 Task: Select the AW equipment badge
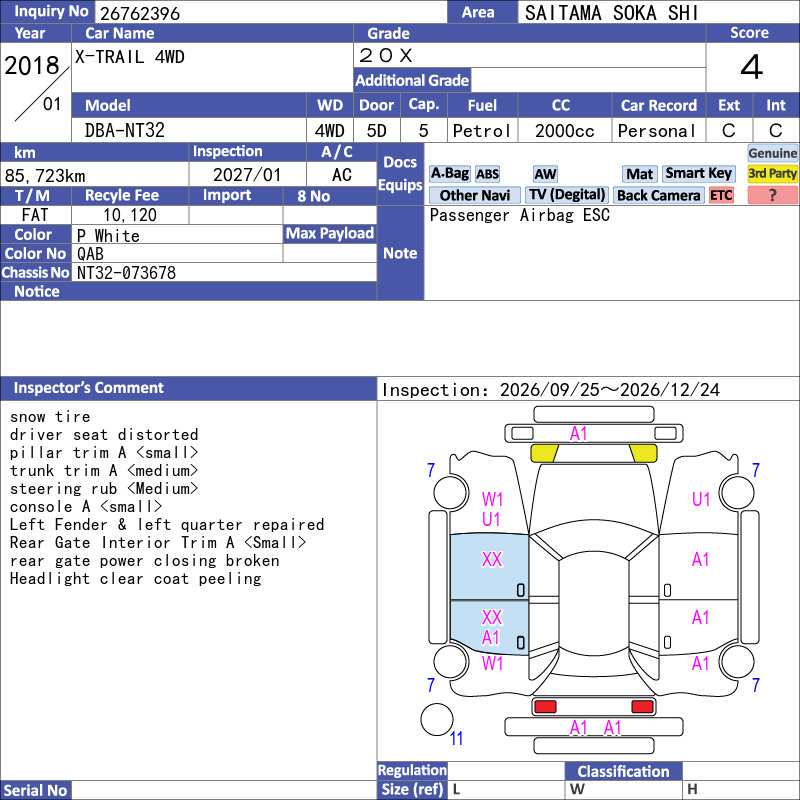(545, 174)
